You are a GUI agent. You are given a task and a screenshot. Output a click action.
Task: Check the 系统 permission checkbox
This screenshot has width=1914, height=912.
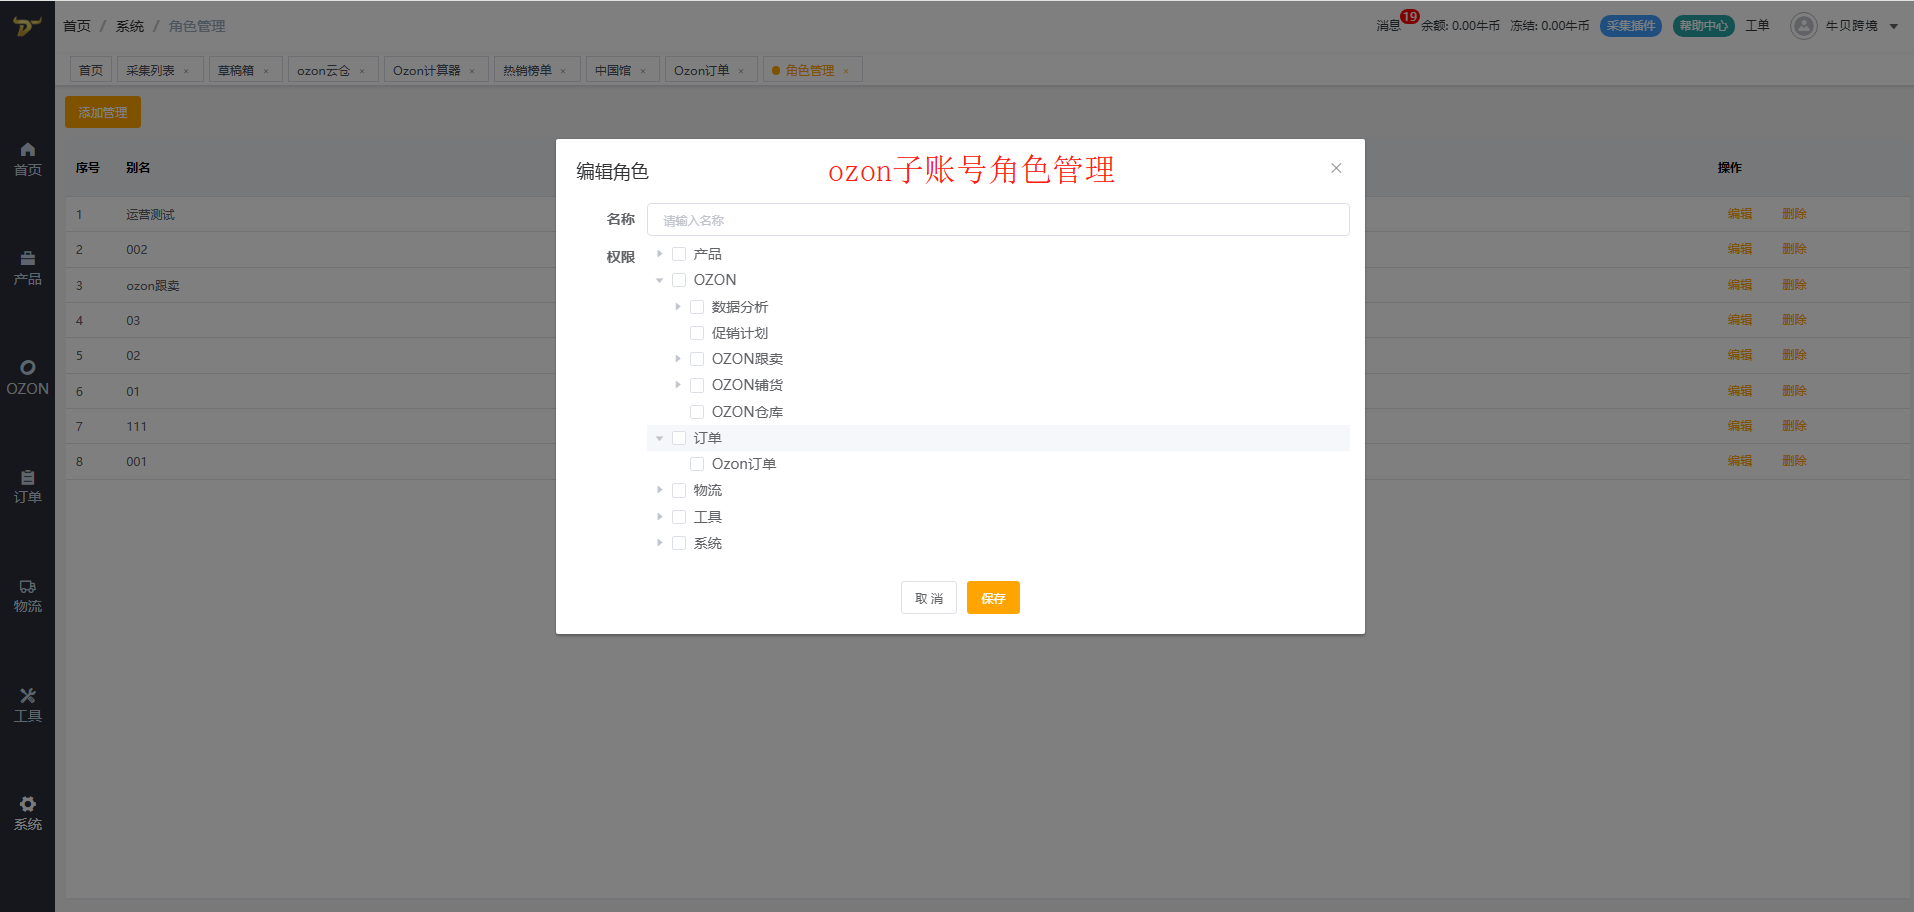coord(679,543)
